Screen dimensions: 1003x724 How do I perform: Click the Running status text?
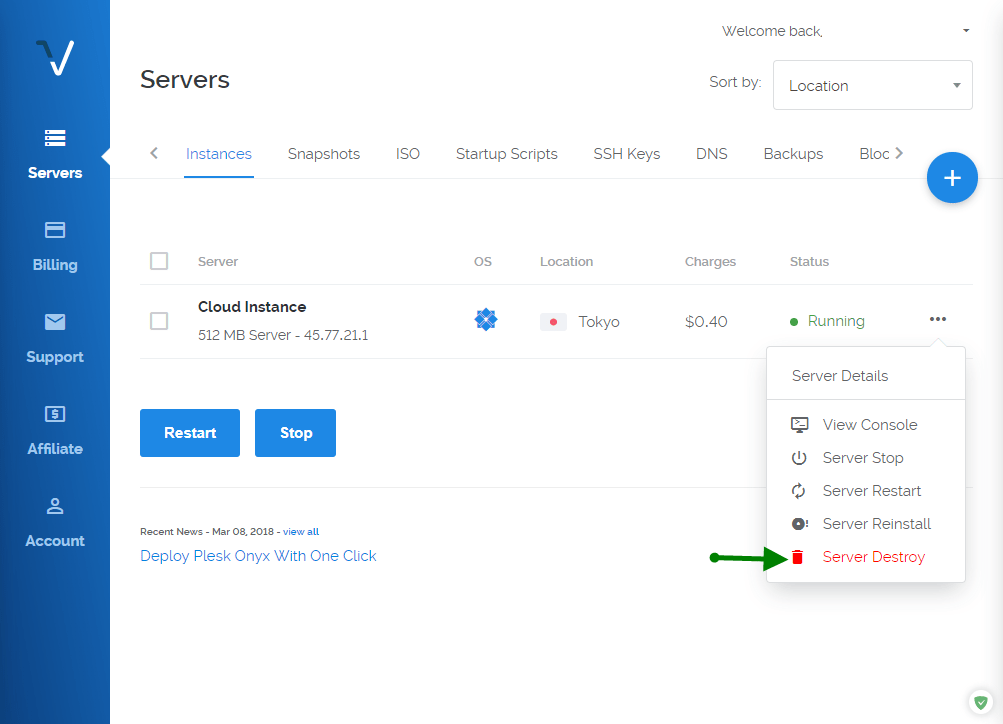tap(836, 321)
